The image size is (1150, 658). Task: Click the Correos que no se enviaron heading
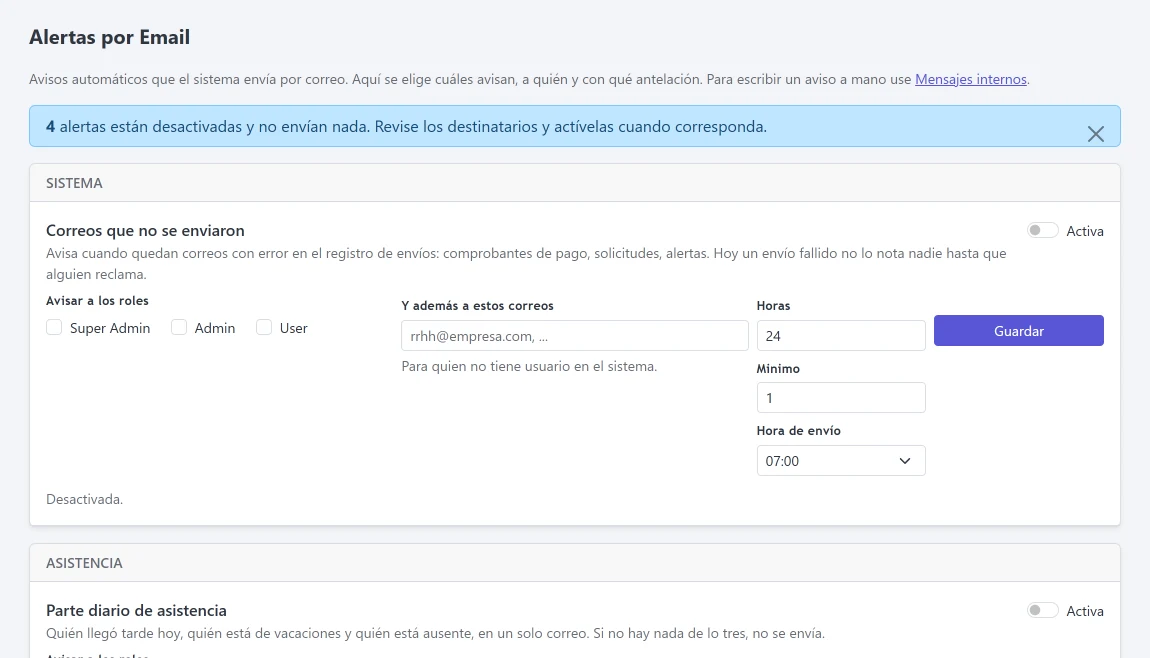point(145,230)
